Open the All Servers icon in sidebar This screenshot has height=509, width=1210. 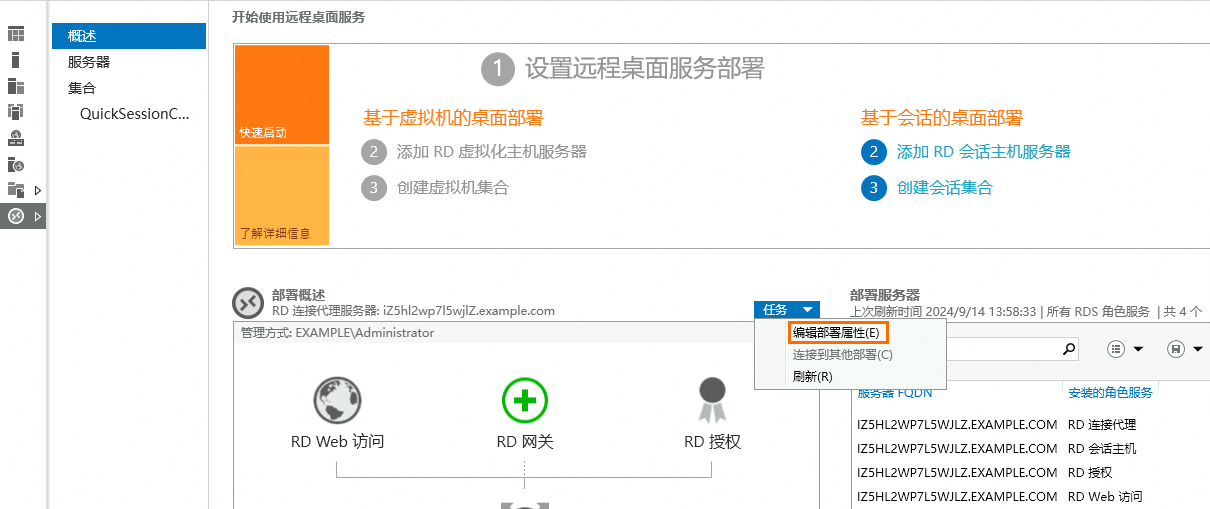(x=16, y=86)
